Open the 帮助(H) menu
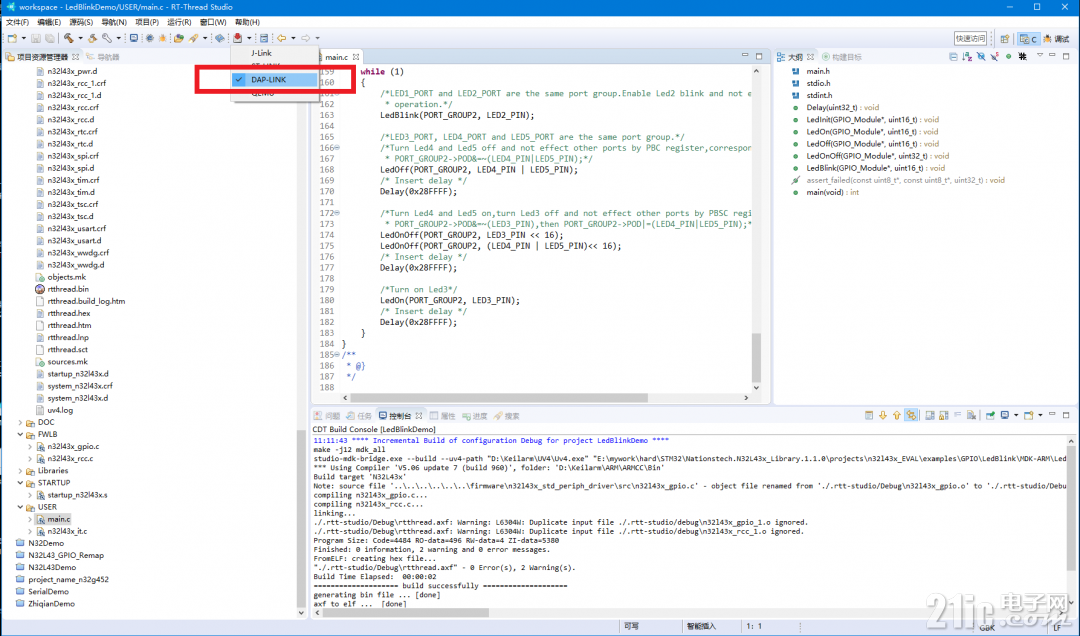The width and height of the screenshot is (1080, 636). click(x=247, y=22)
